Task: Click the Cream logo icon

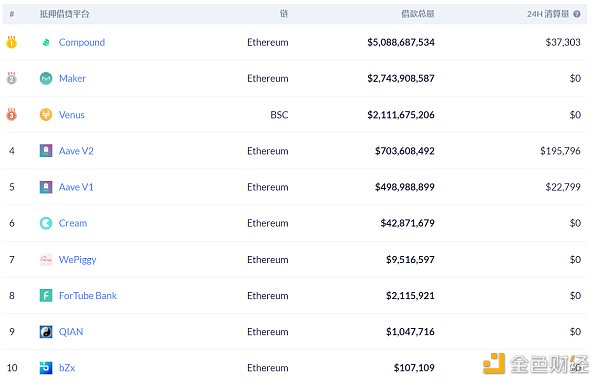Action: click(x=46, y=223)
